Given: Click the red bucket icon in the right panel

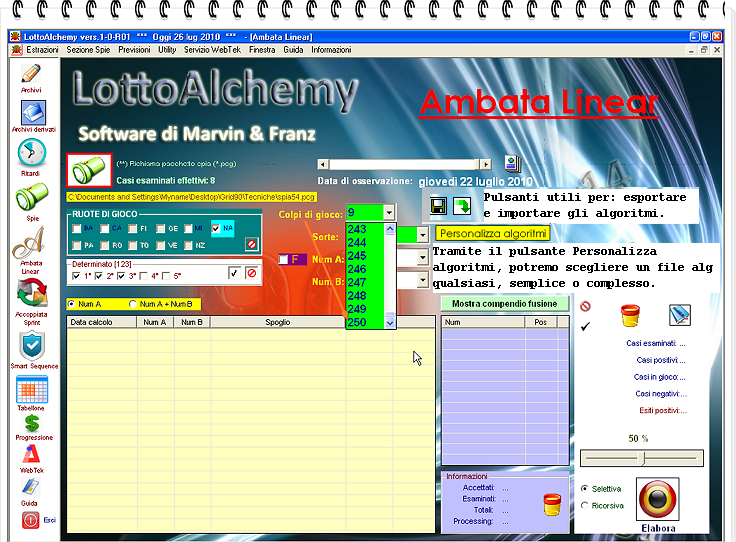Looking at the screenshot, I should tap(630, 315).
